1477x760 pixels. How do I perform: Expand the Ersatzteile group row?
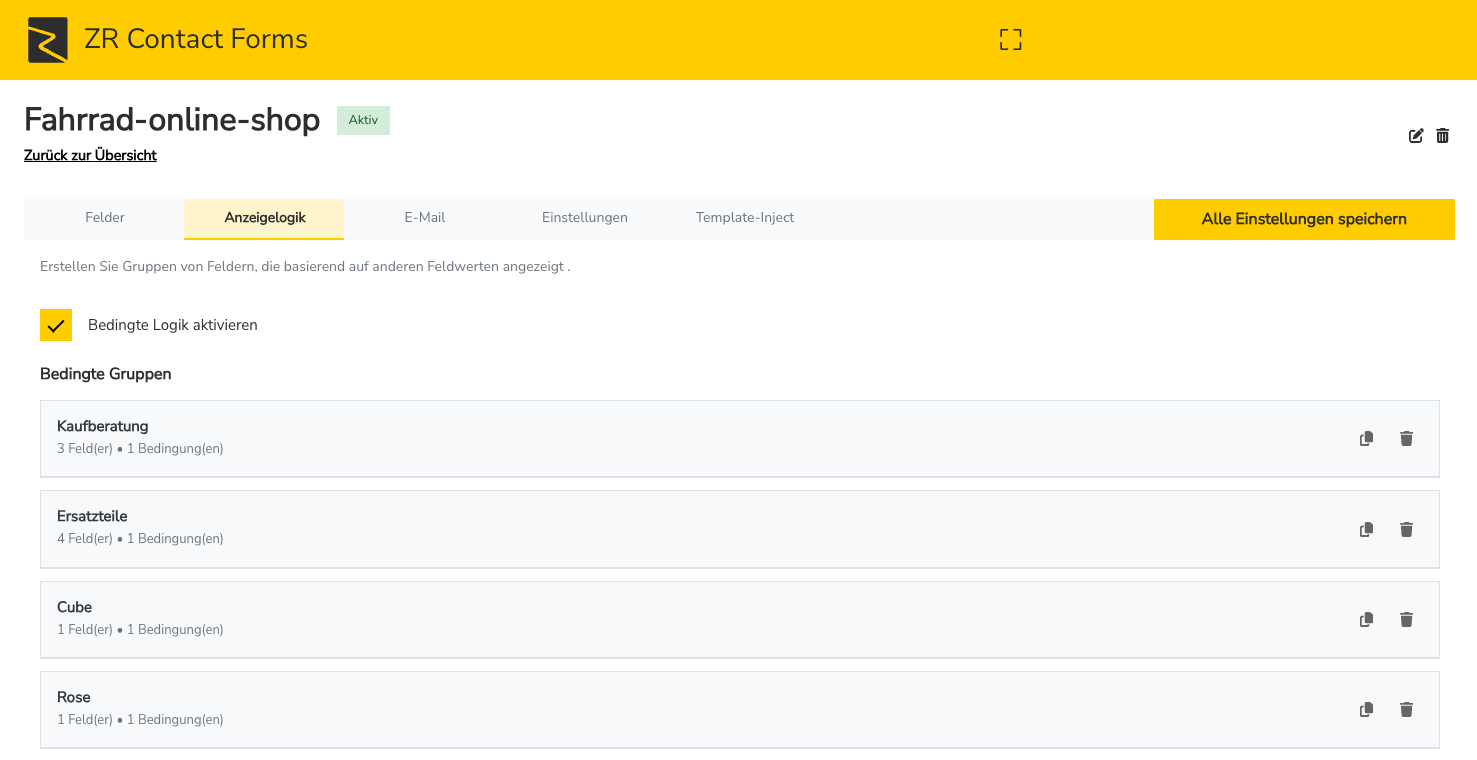click(x=600, y=528)
